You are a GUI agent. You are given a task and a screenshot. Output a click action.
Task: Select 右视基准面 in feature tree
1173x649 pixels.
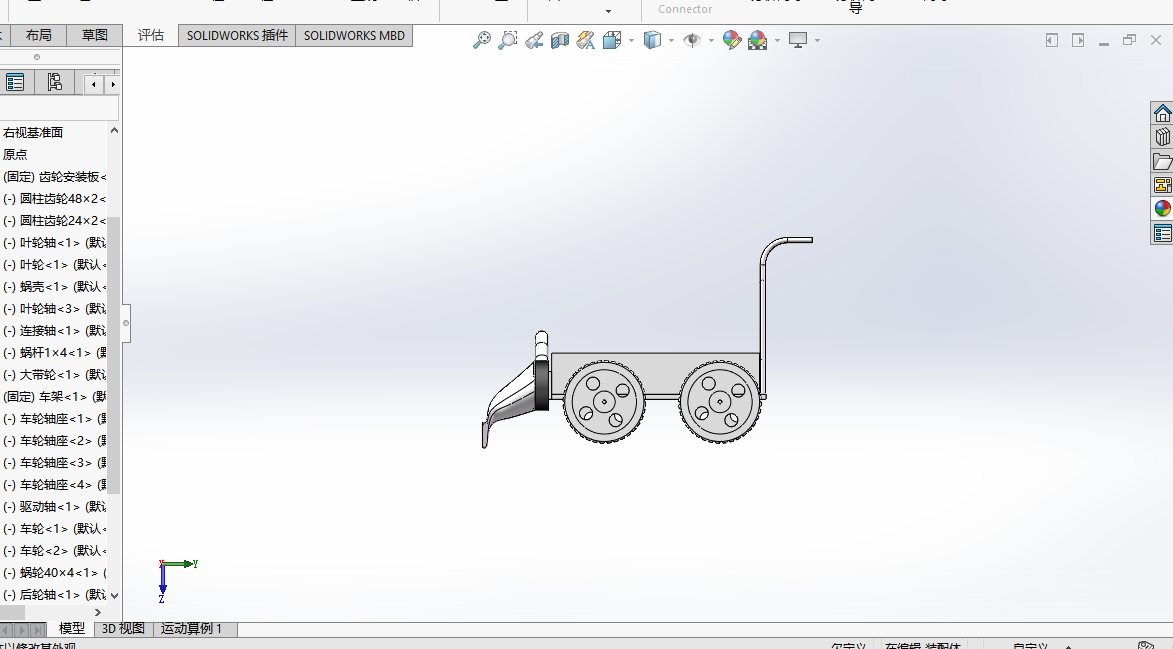(x=33, y=132)
